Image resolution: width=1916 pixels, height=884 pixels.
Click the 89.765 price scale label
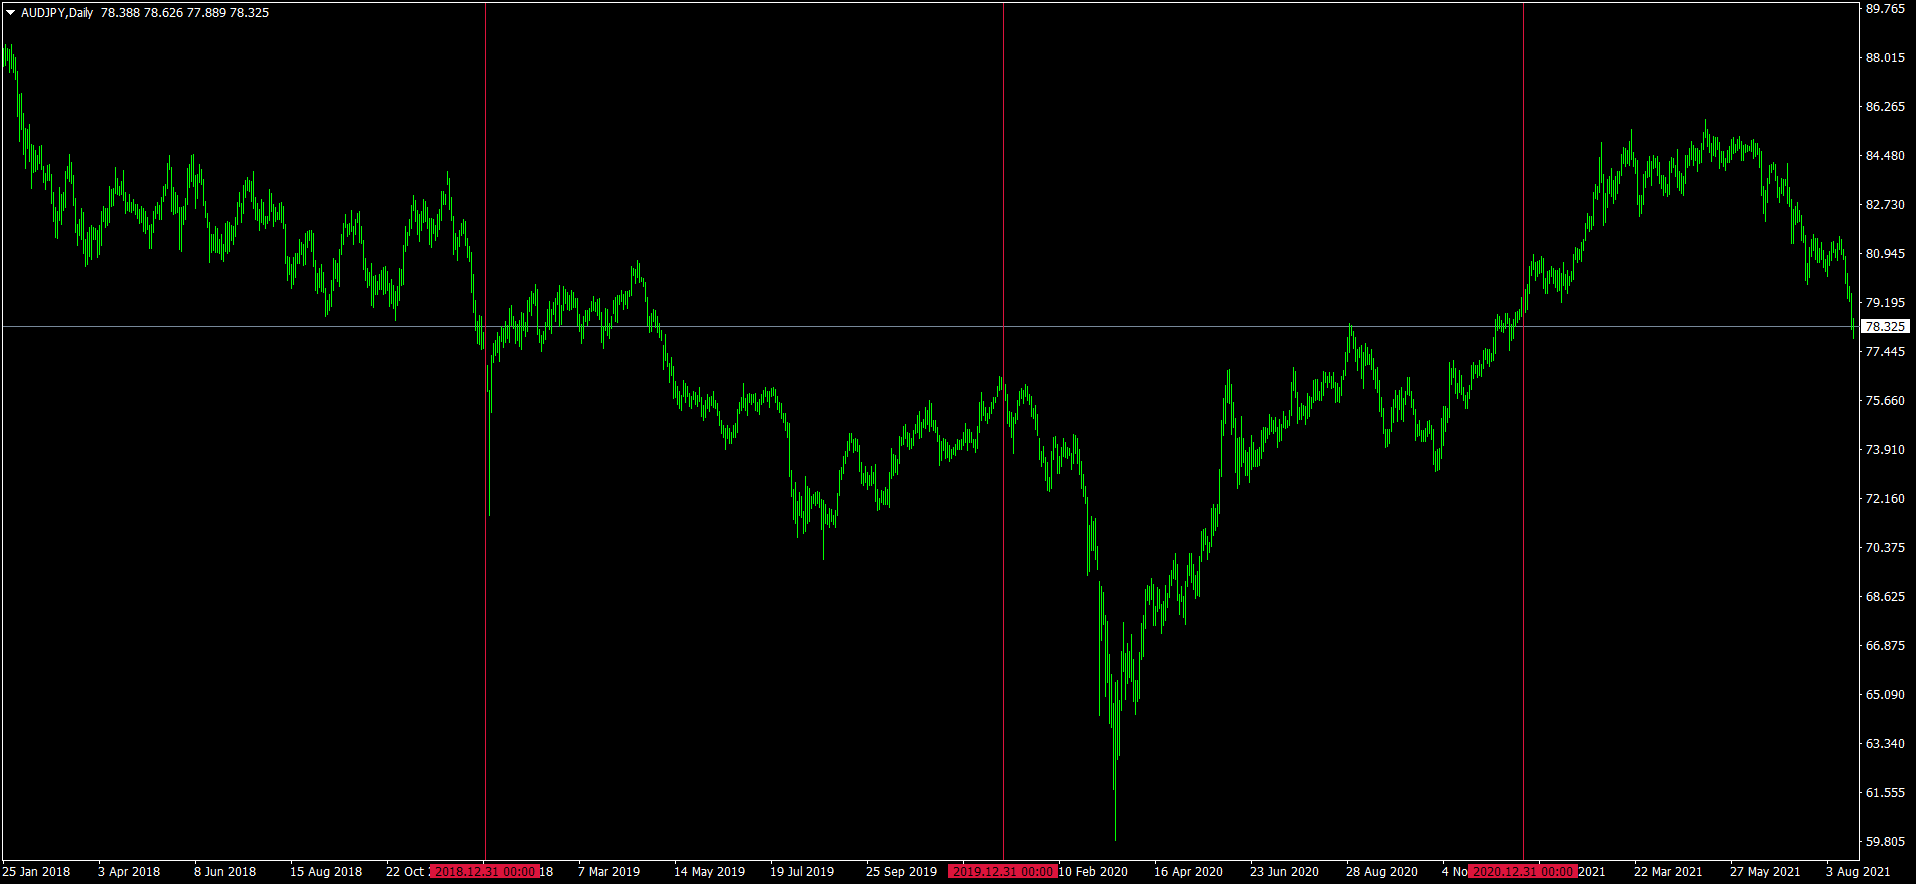[x=1885, y=9]
